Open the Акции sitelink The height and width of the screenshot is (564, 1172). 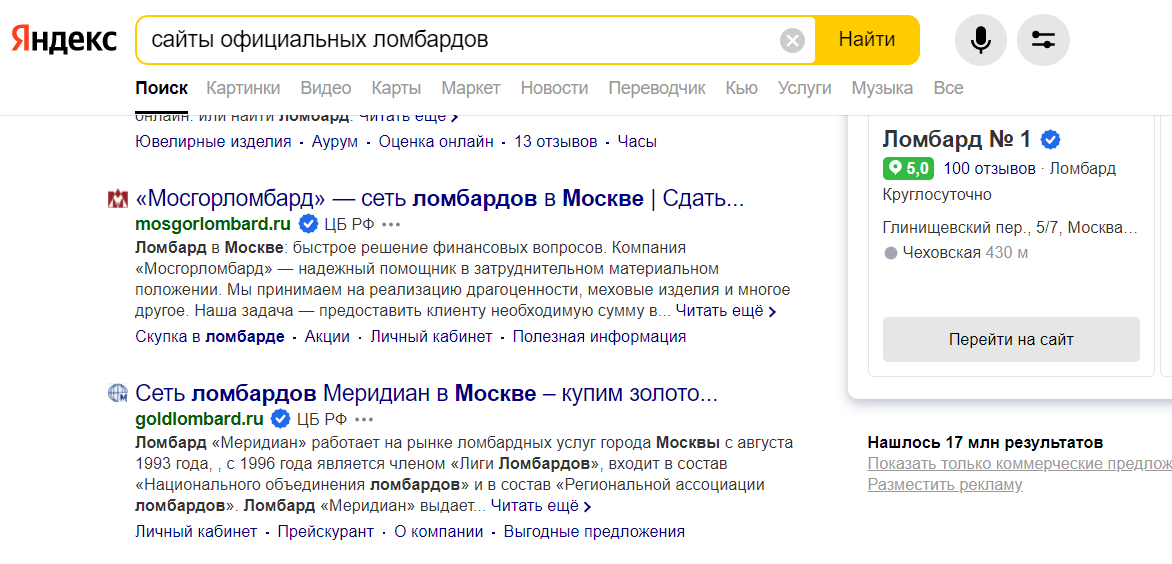(x=327, y=337)
